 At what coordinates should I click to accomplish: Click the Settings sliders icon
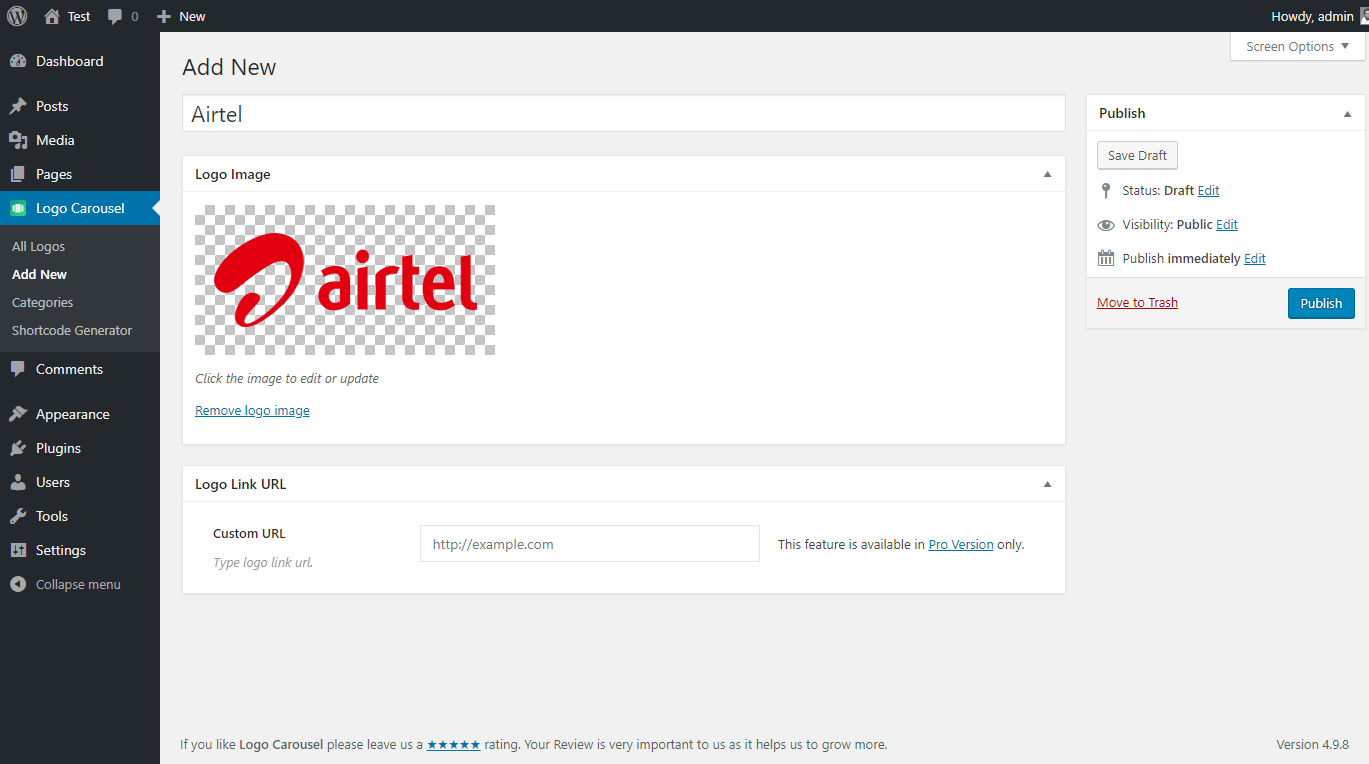click(x=18, y=550)
